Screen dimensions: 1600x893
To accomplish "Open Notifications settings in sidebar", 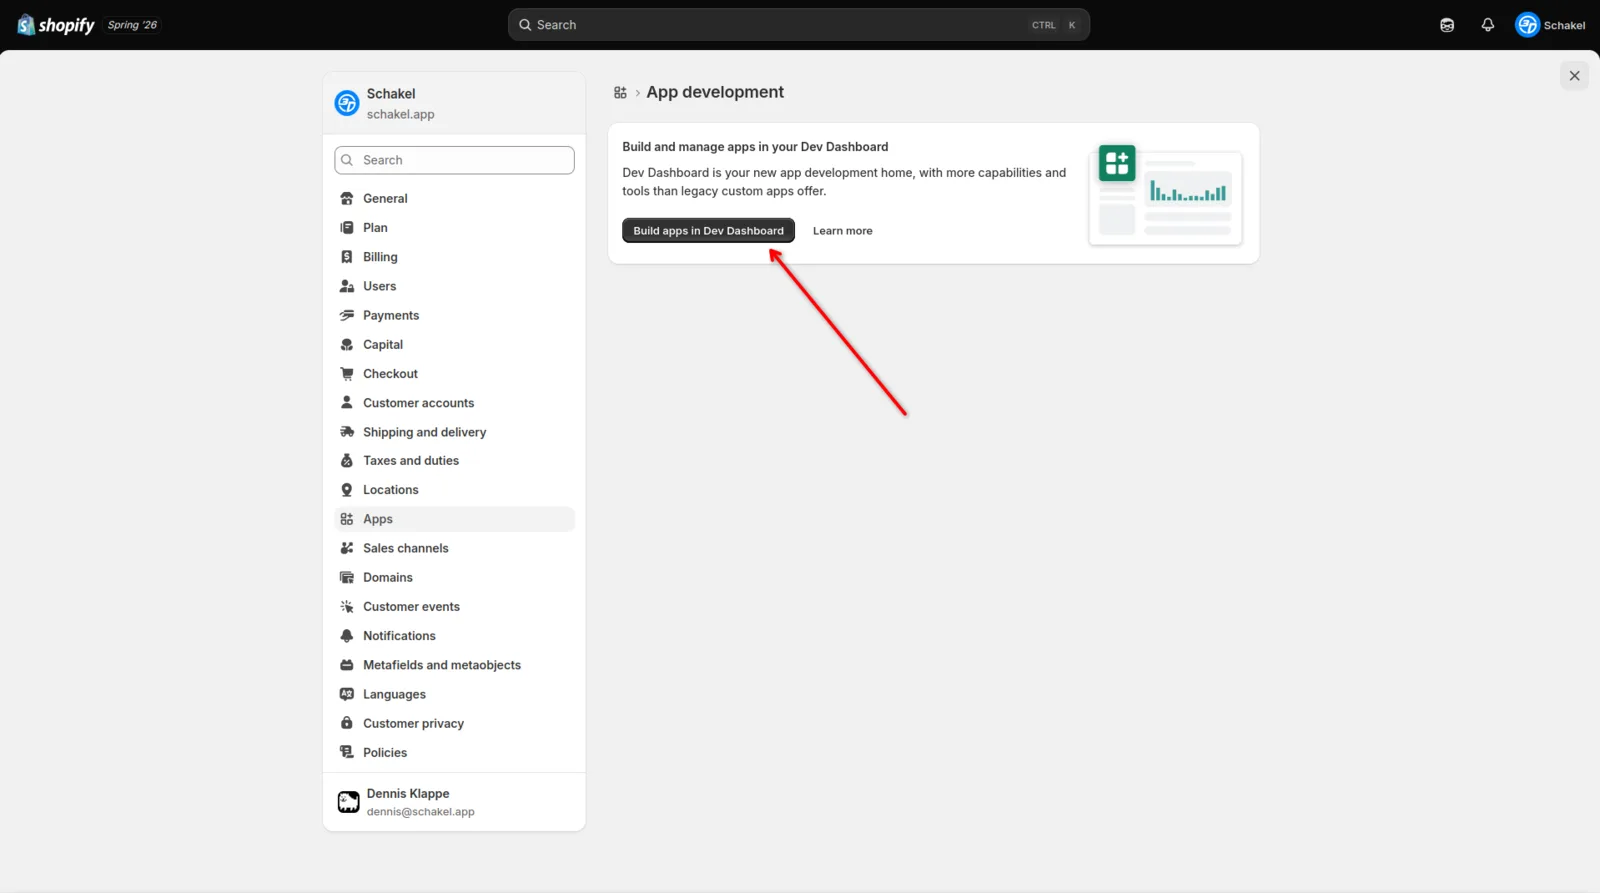I will tap(454, 636).
